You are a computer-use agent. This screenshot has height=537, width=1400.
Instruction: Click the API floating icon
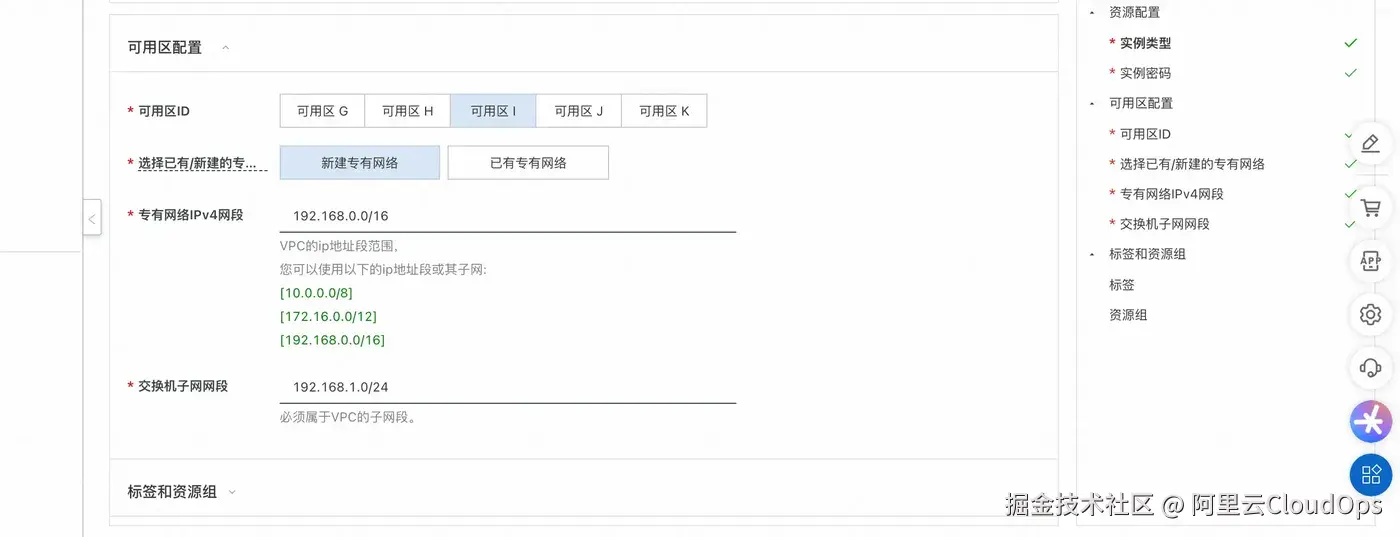pyautogui.click(x=1370, y=261)
